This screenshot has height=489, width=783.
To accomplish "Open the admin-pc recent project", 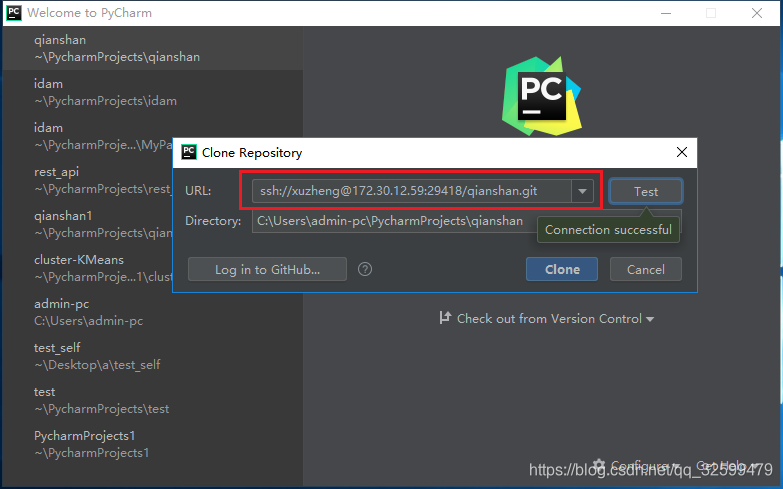I will [152, 312].
